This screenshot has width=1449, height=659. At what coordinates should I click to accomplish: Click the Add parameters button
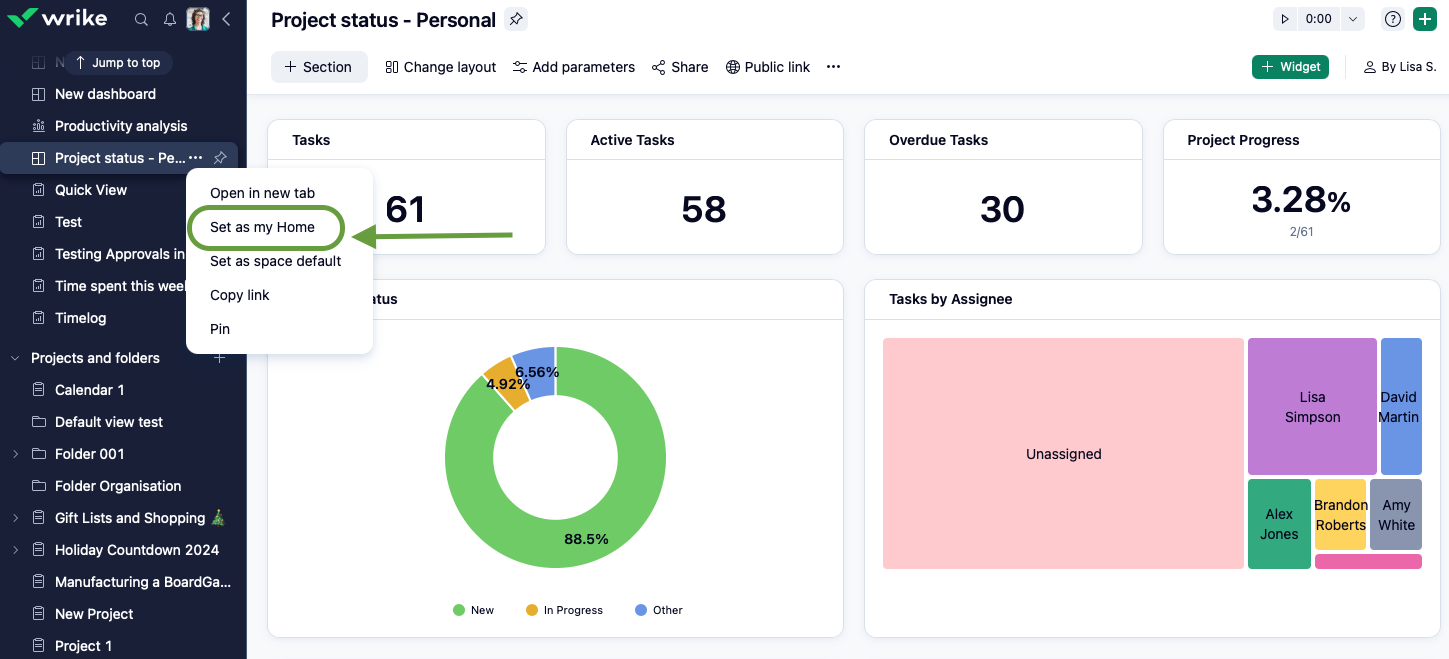pos(574,67)
